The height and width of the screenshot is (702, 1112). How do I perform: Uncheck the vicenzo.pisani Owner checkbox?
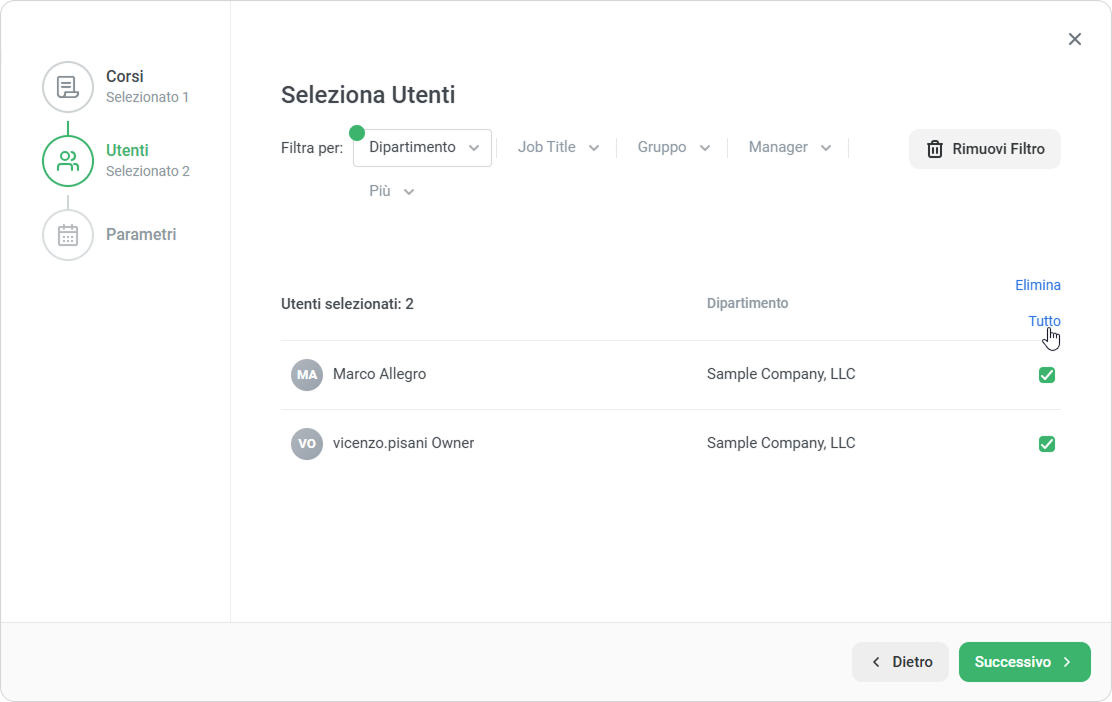[x=1047, y=444]
